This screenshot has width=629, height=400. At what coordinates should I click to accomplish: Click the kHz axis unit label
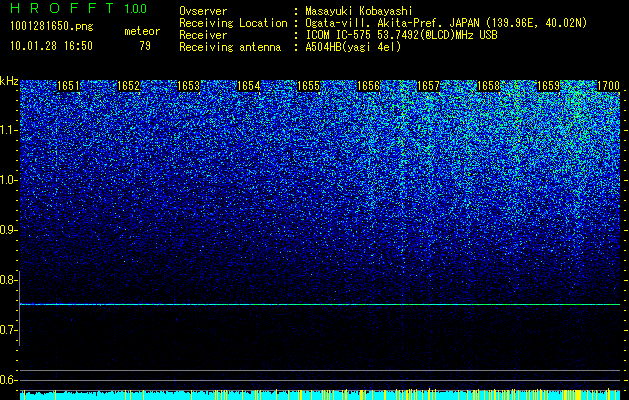point(9,81)
